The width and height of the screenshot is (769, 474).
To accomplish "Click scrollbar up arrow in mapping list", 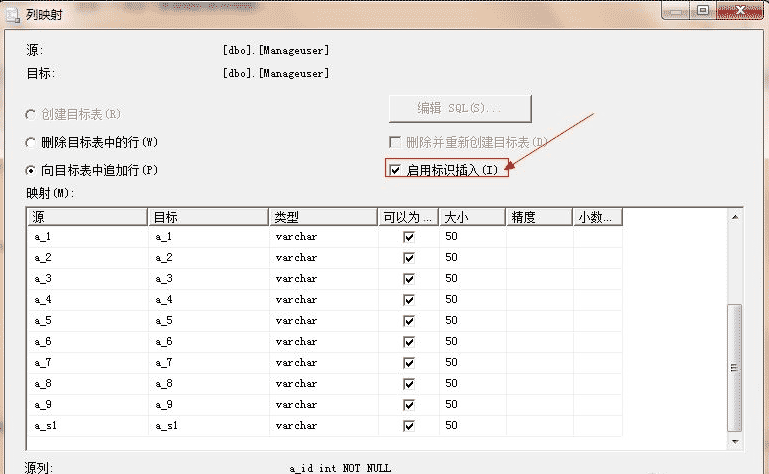I will (735, 216).
